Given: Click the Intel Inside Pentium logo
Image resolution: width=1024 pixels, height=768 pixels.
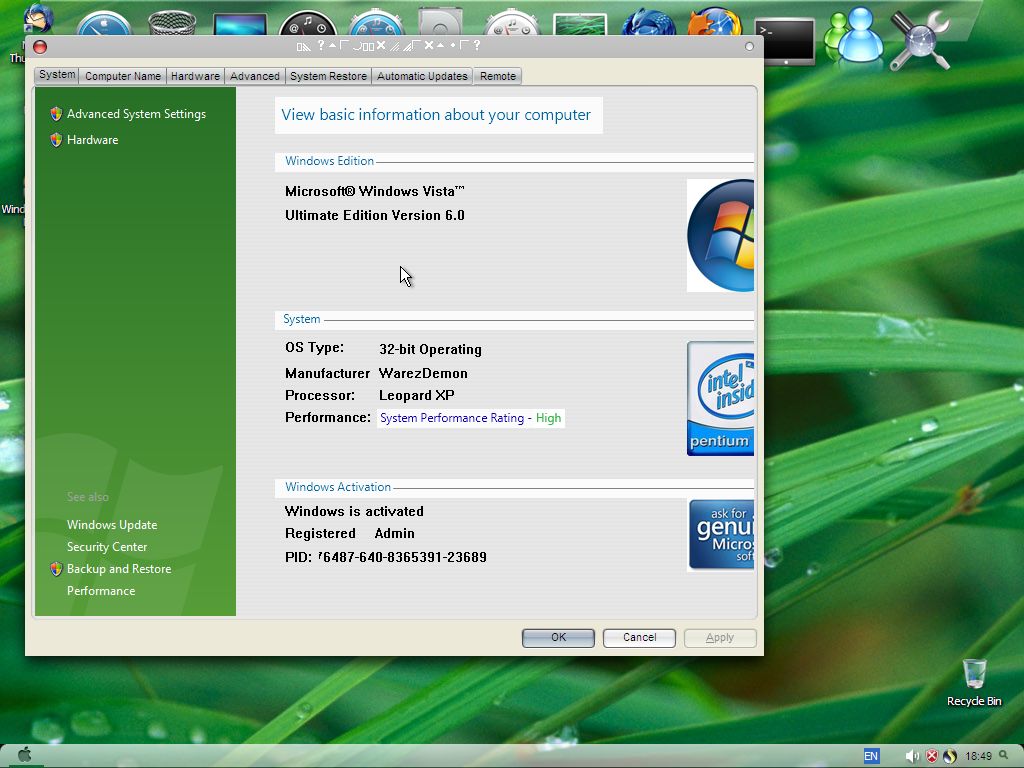Looking at the screenshot, I should pyautogui.click(x=720, y=398).
